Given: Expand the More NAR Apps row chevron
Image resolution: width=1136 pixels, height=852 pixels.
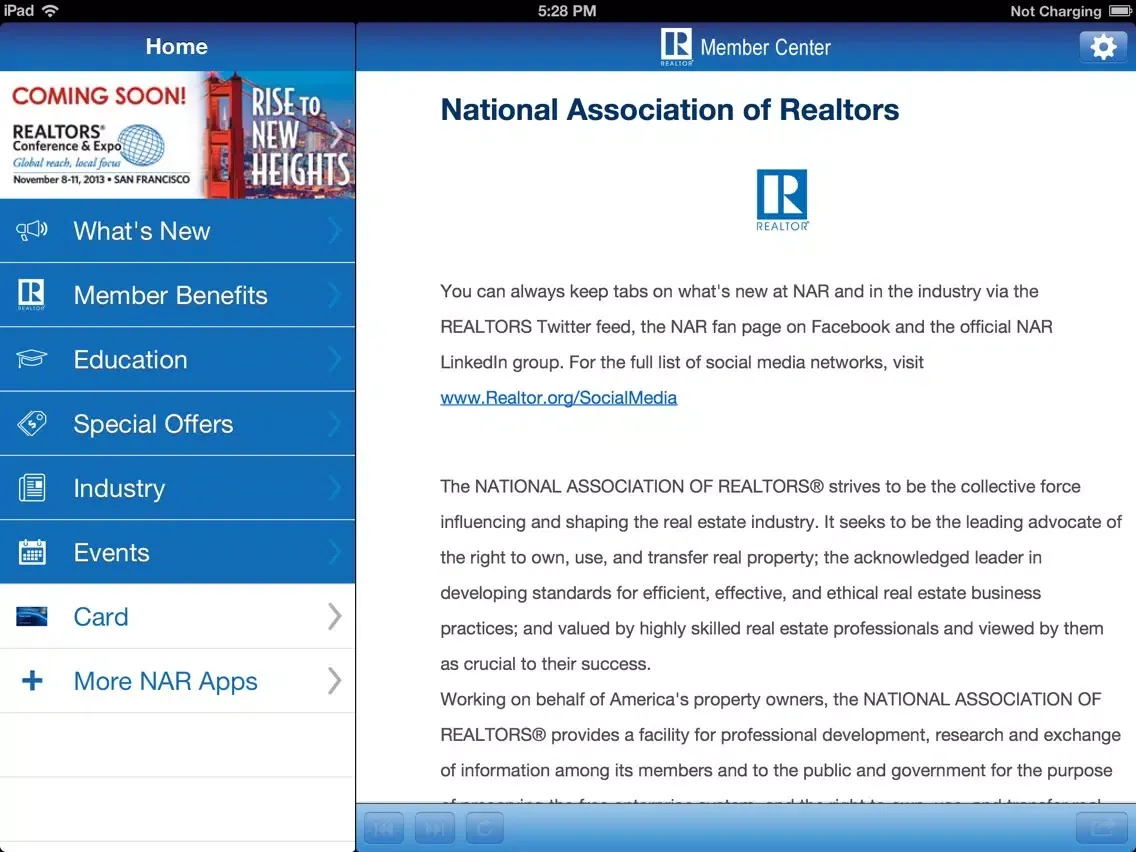Looking at the screenshot, I should tap(335, 681).
